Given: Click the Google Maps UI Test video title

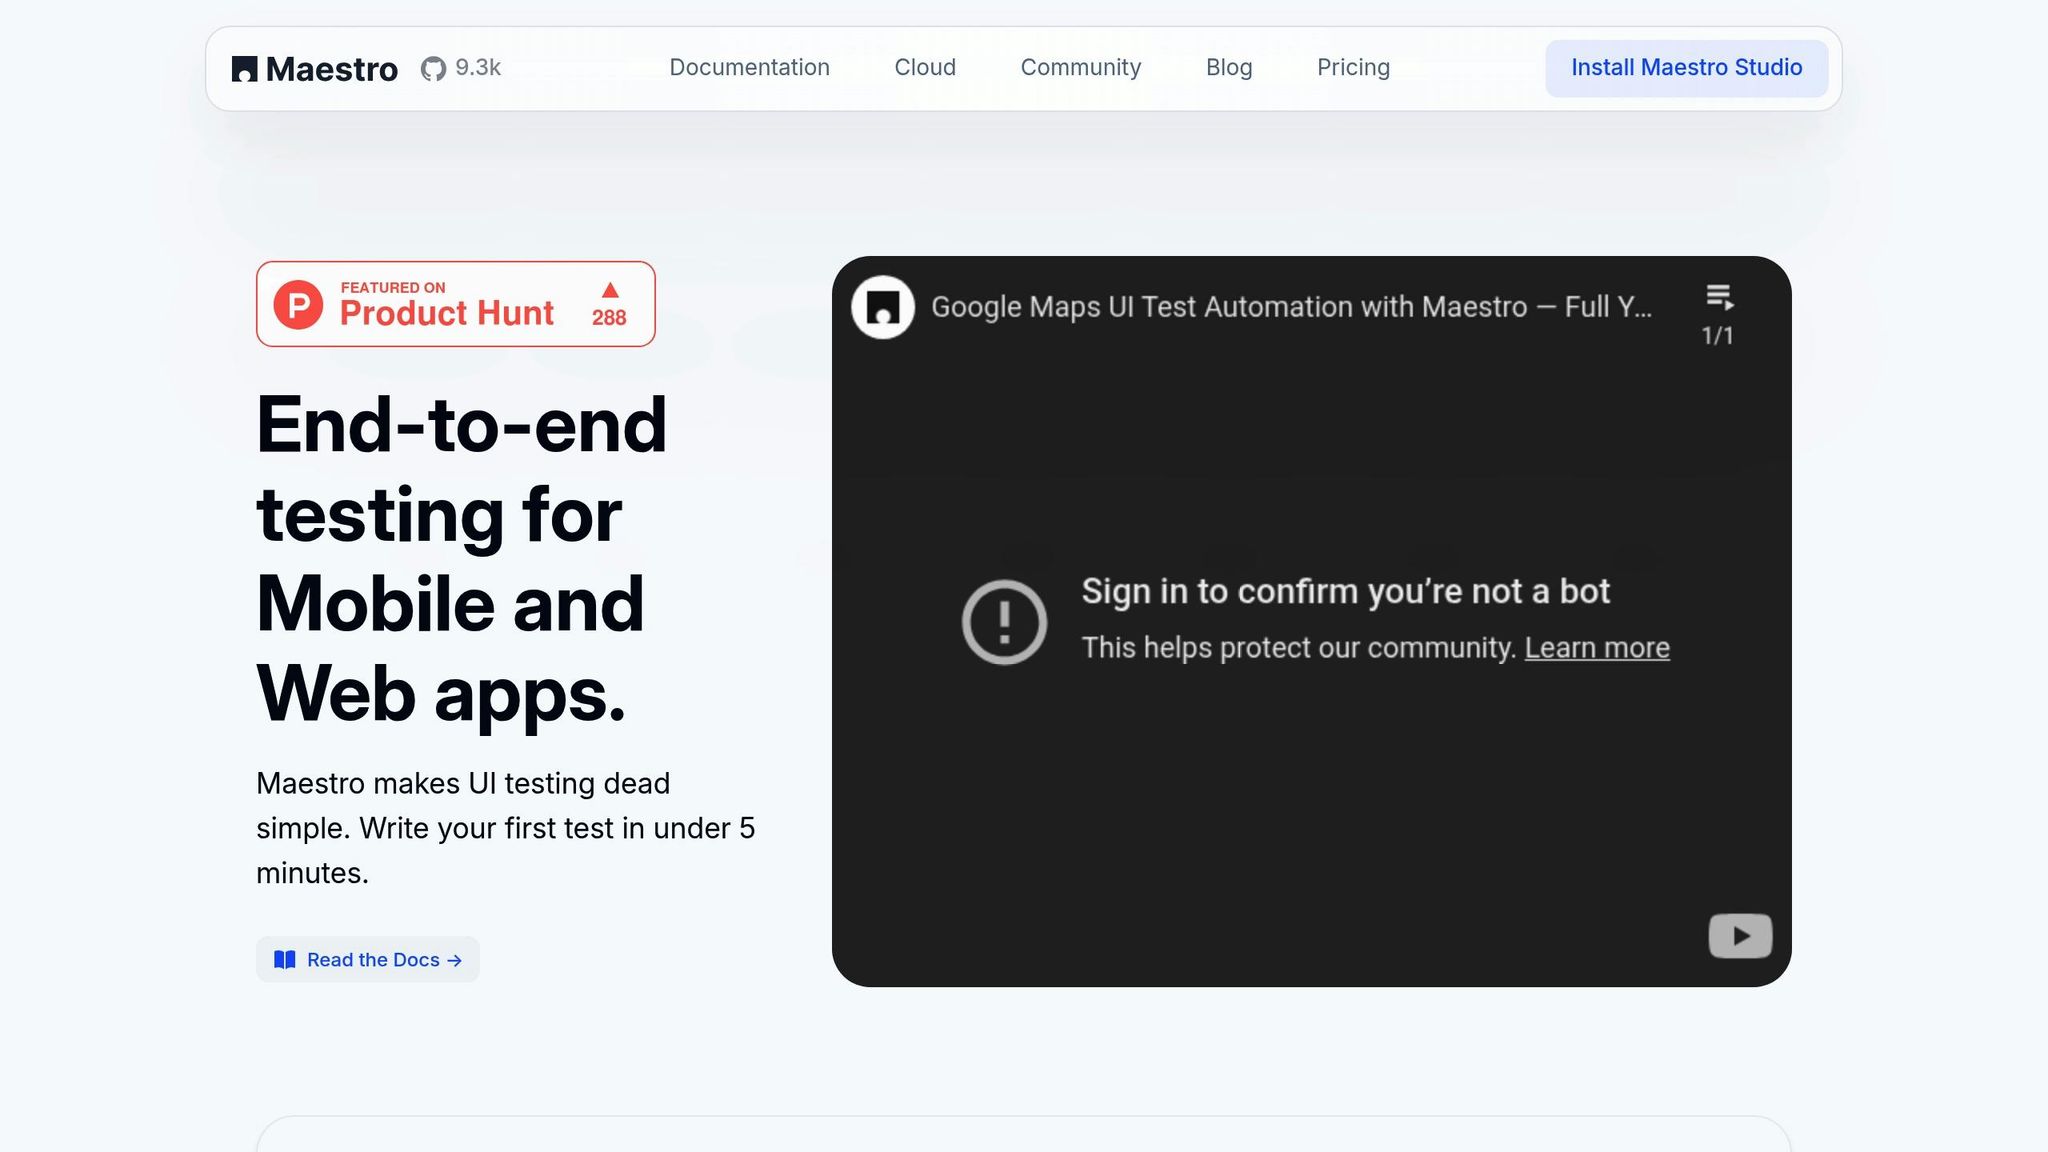Looking at the screenshot, I should [1291, 307].
